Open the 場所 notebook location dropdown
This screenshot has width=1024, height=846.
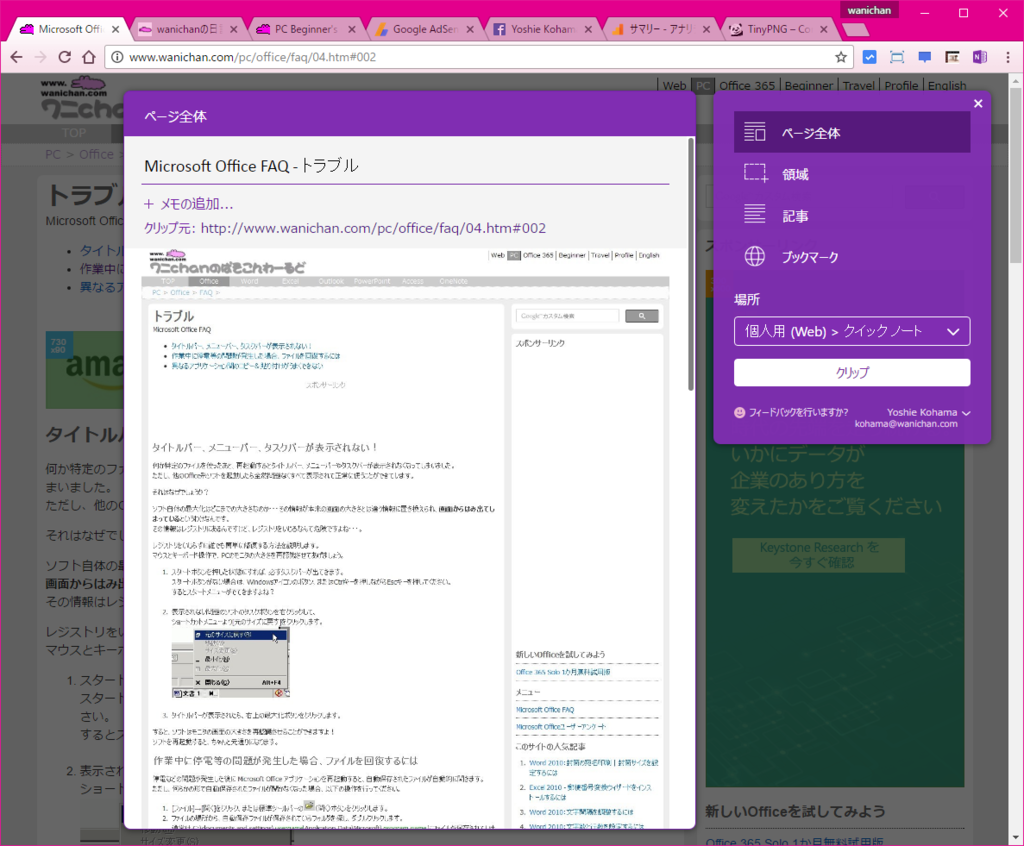(852, 331)
